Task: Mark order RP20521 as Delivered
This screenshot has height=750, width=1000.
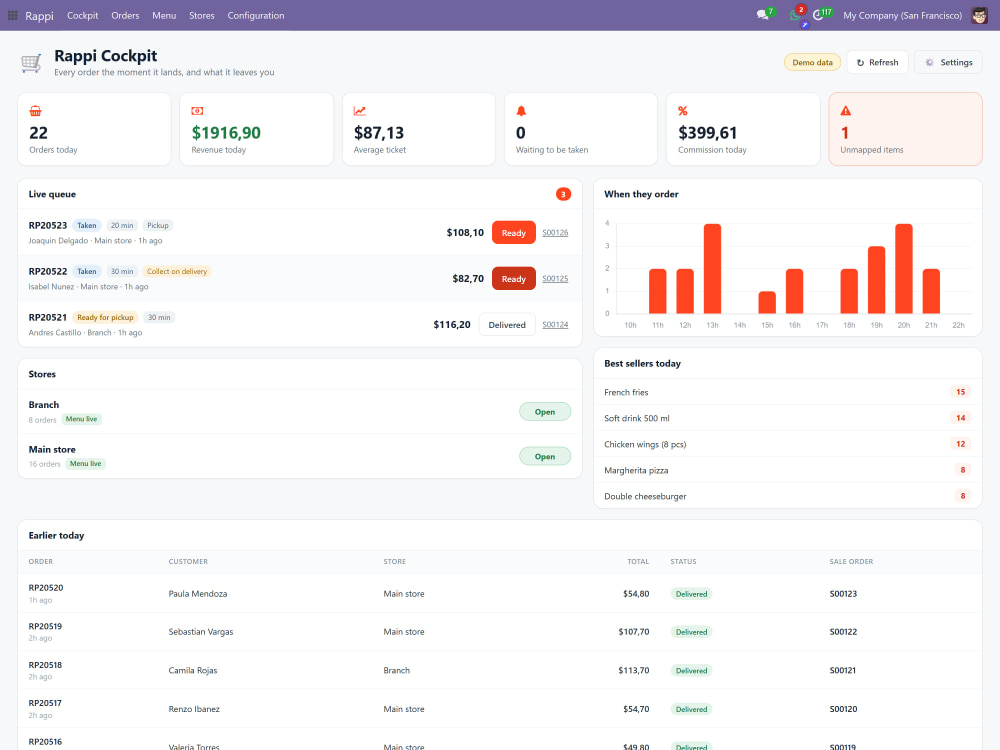Action: 507,325
